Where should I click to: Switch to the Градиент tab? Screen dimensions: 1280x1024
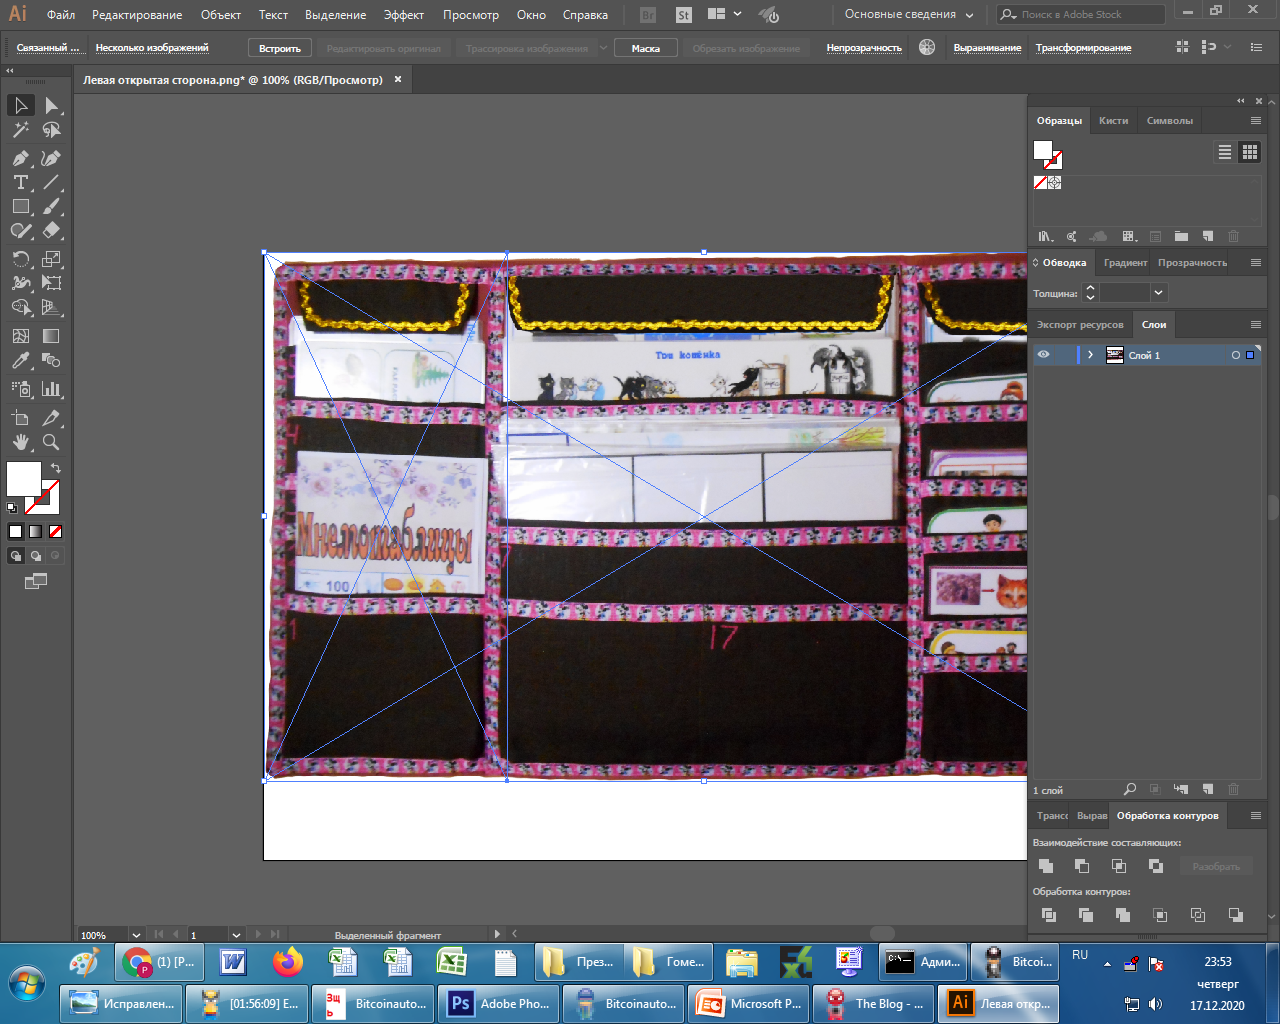pos(1125,263)
